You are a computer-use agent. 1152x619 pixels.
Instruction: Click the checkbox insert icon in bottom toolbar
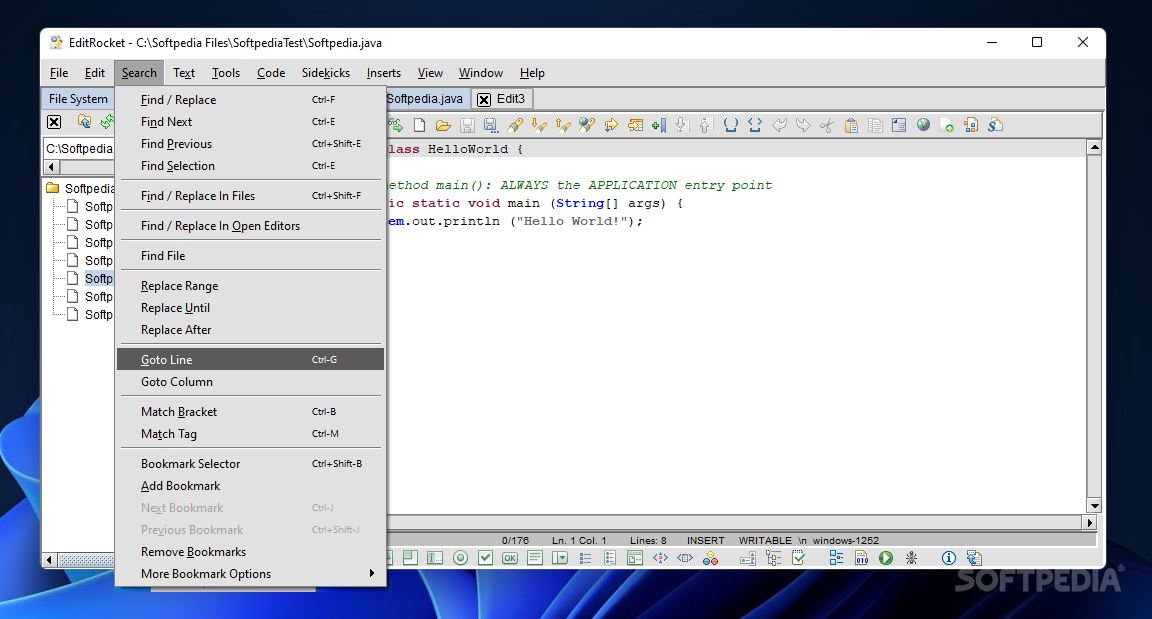[x=486, y=558]
